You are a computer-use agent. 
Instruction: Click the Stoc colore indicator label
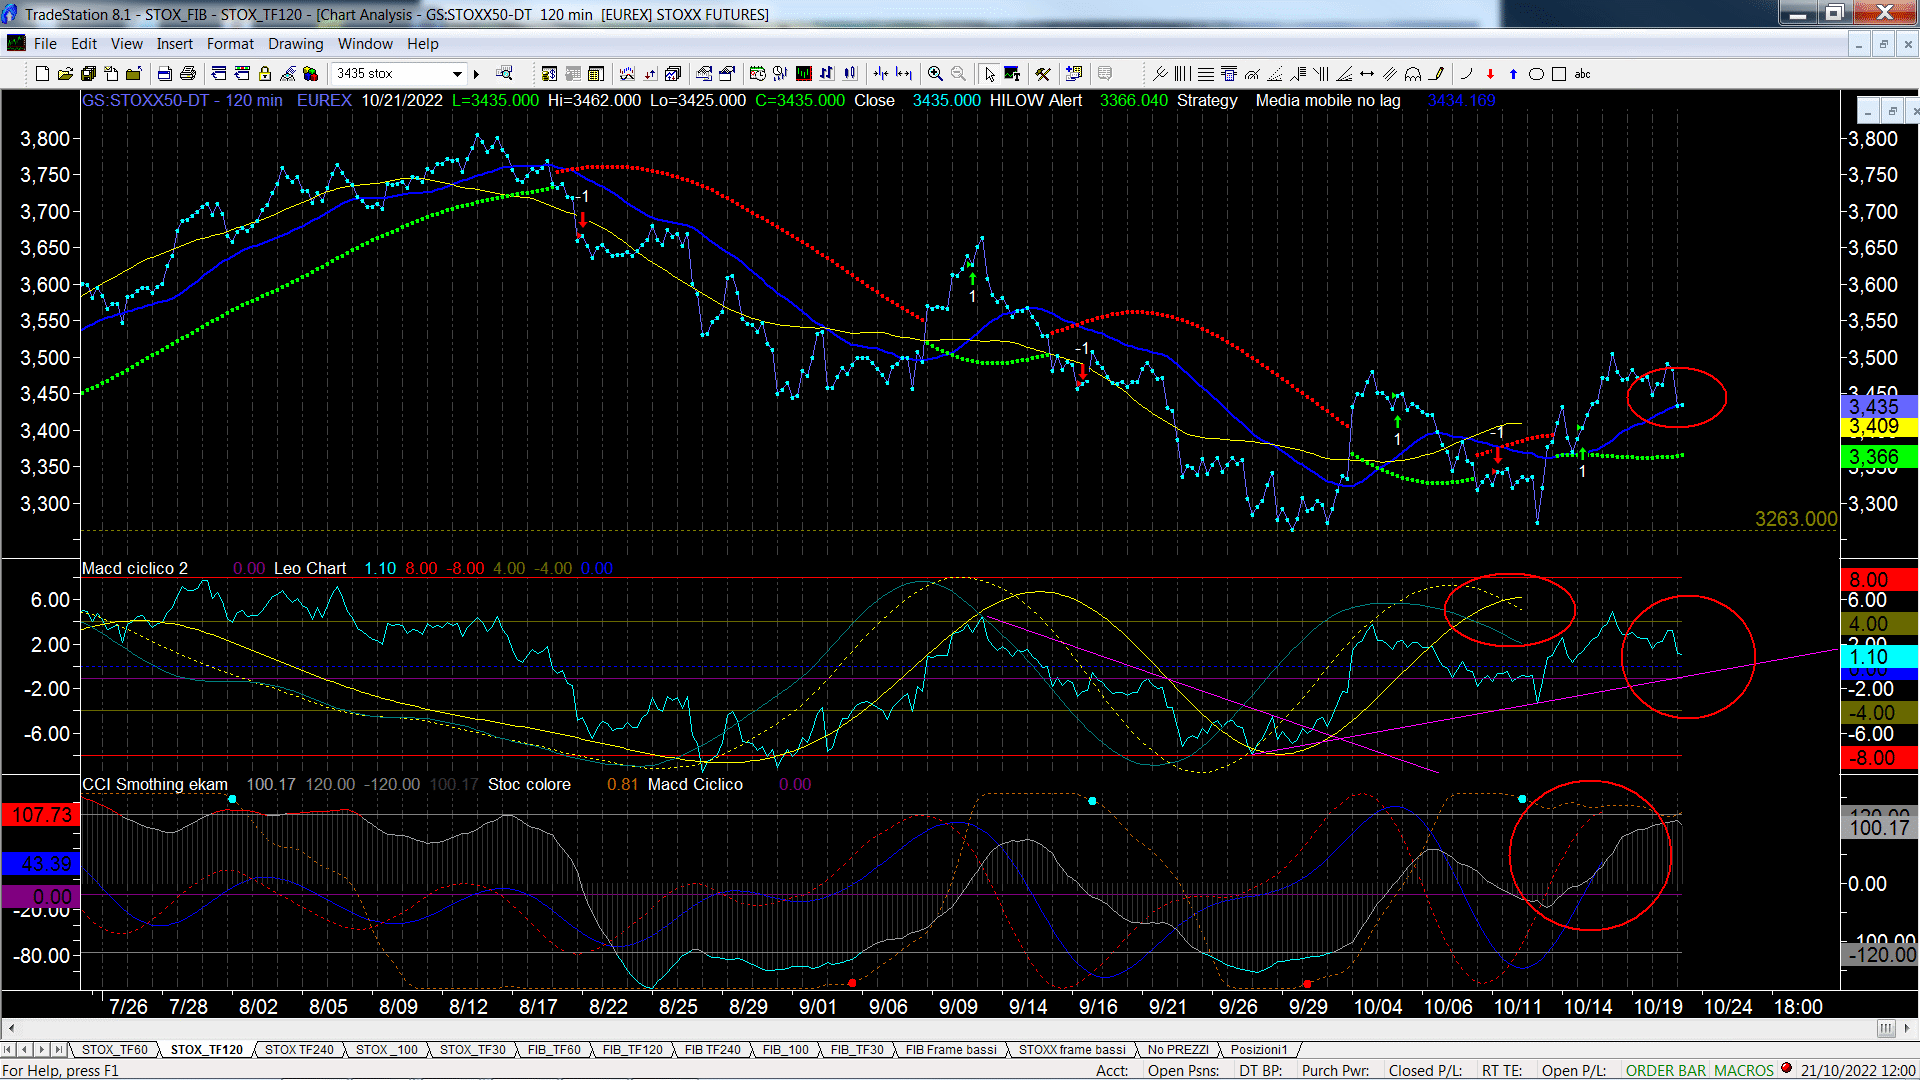(529, 785)
